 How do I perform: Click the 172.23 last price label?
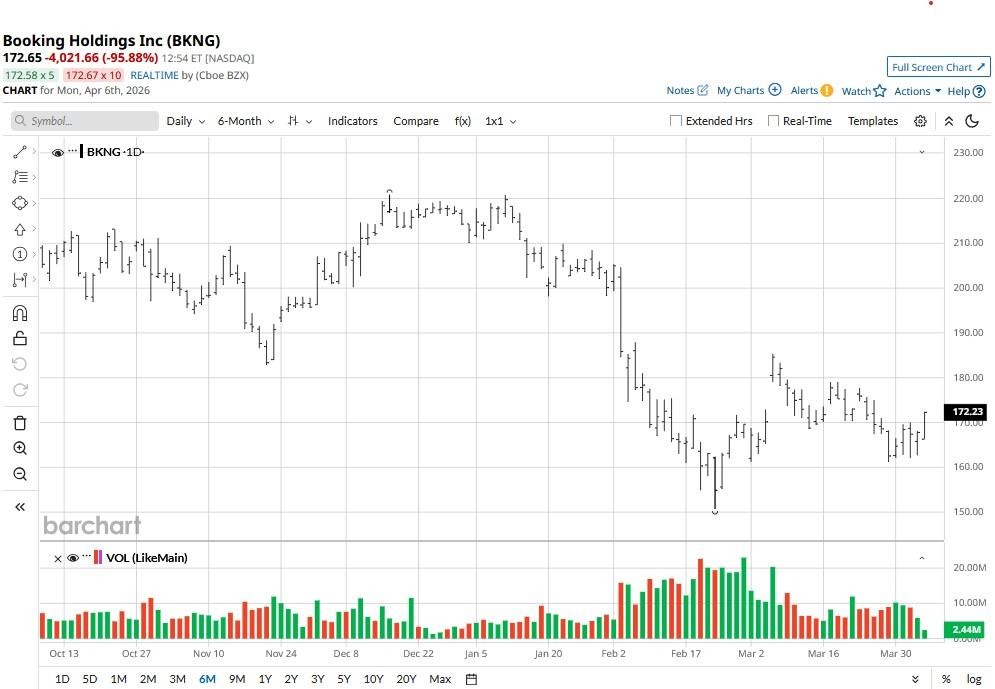[x=966, y=412]
